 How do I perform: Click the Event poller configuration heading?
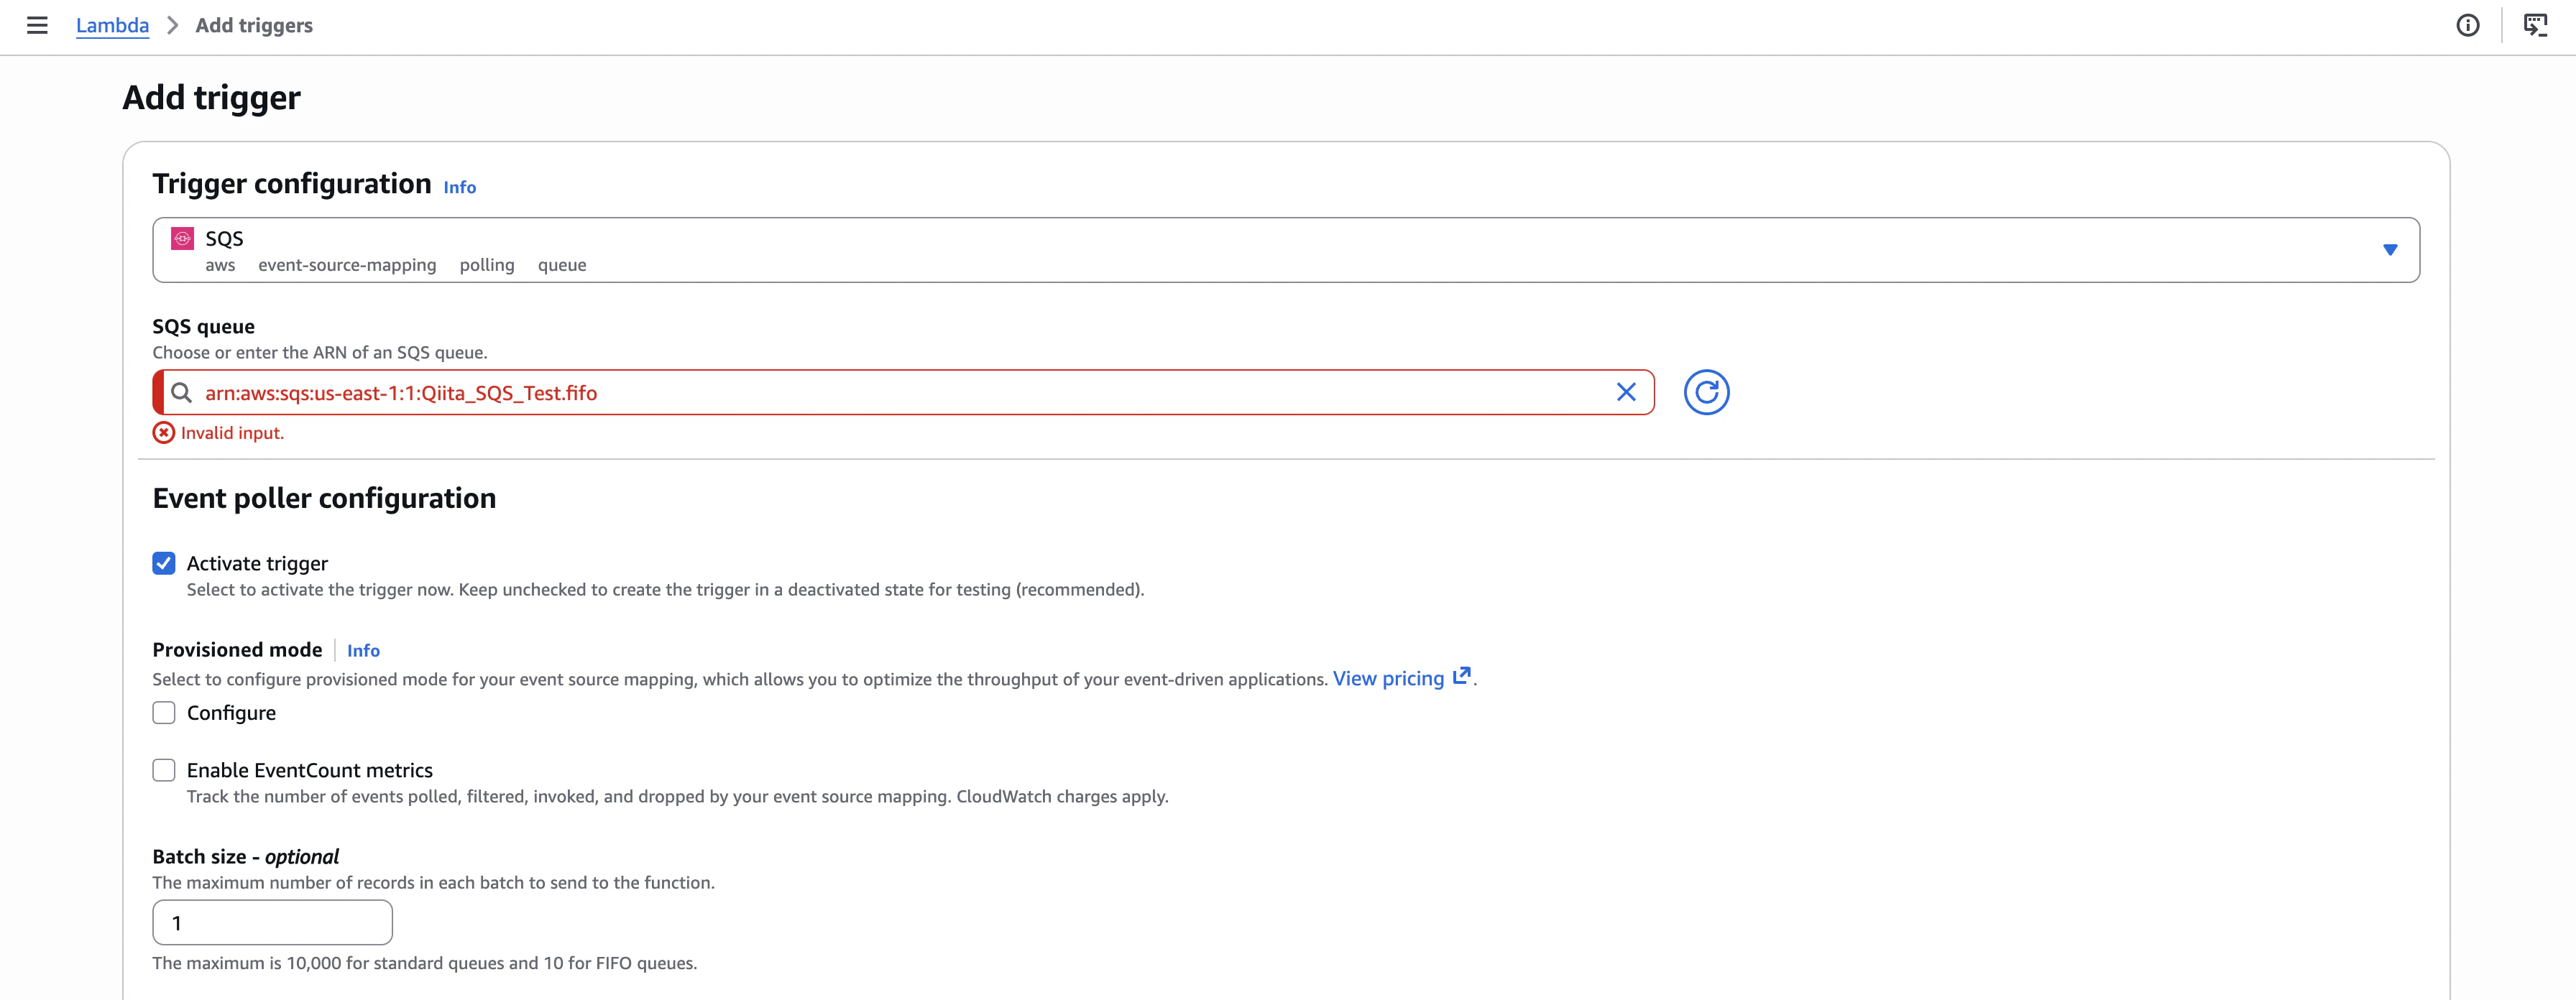pyautogui.click(x=324, y=498)
